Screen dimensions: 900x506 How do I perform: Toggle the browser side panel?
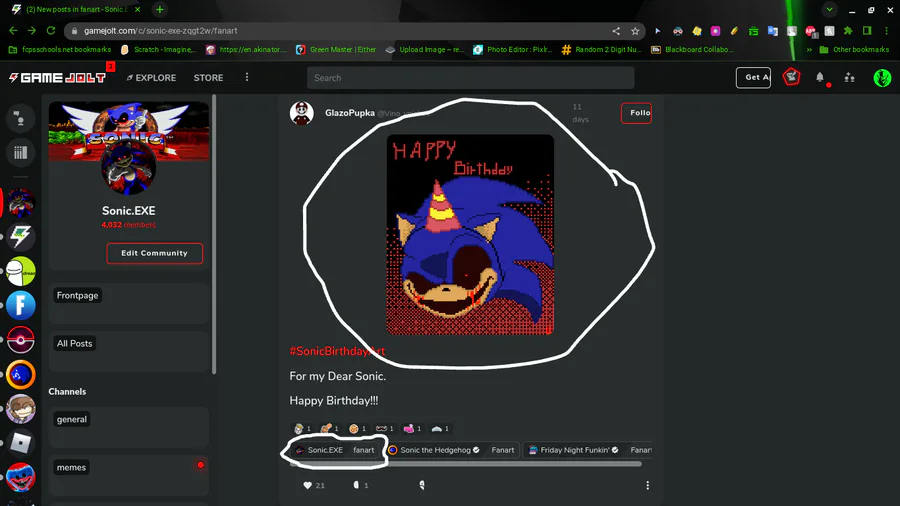click(x=867, y=31)
